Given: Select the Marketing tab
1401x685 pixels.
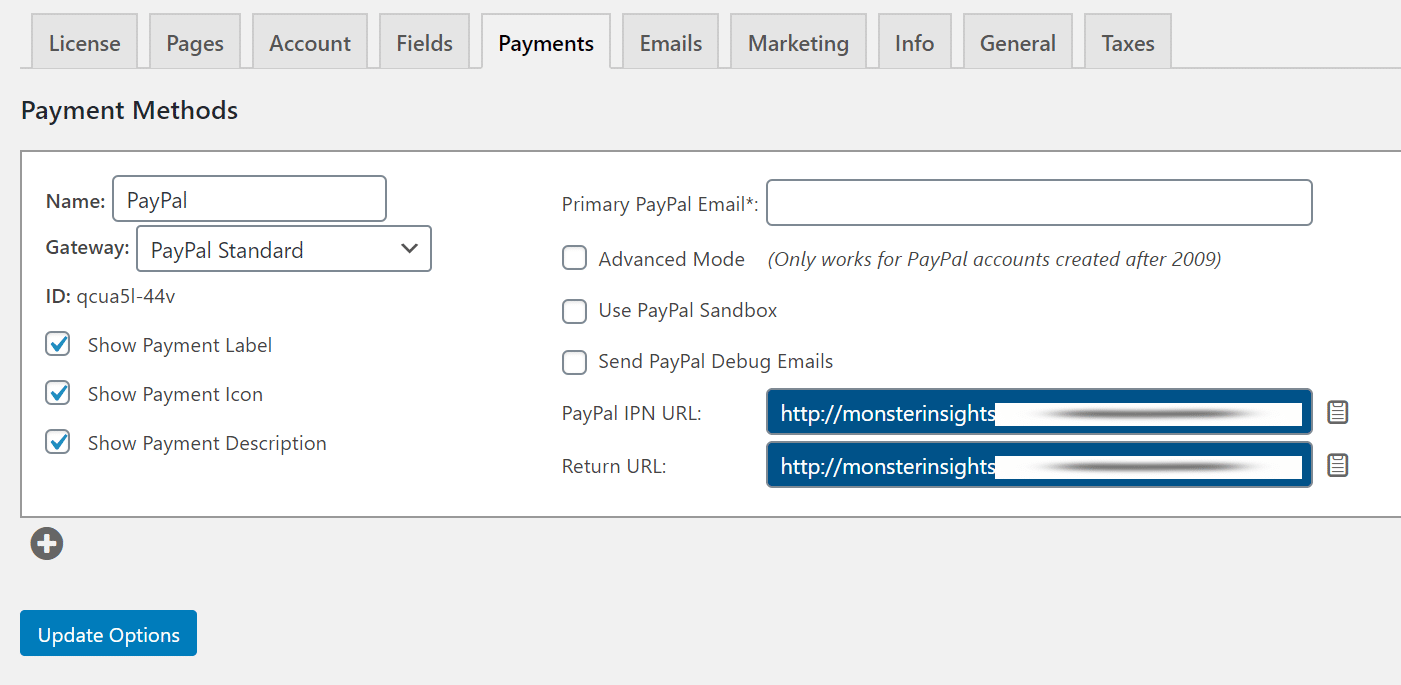Looking at the screenshot, I should (798, 43).
